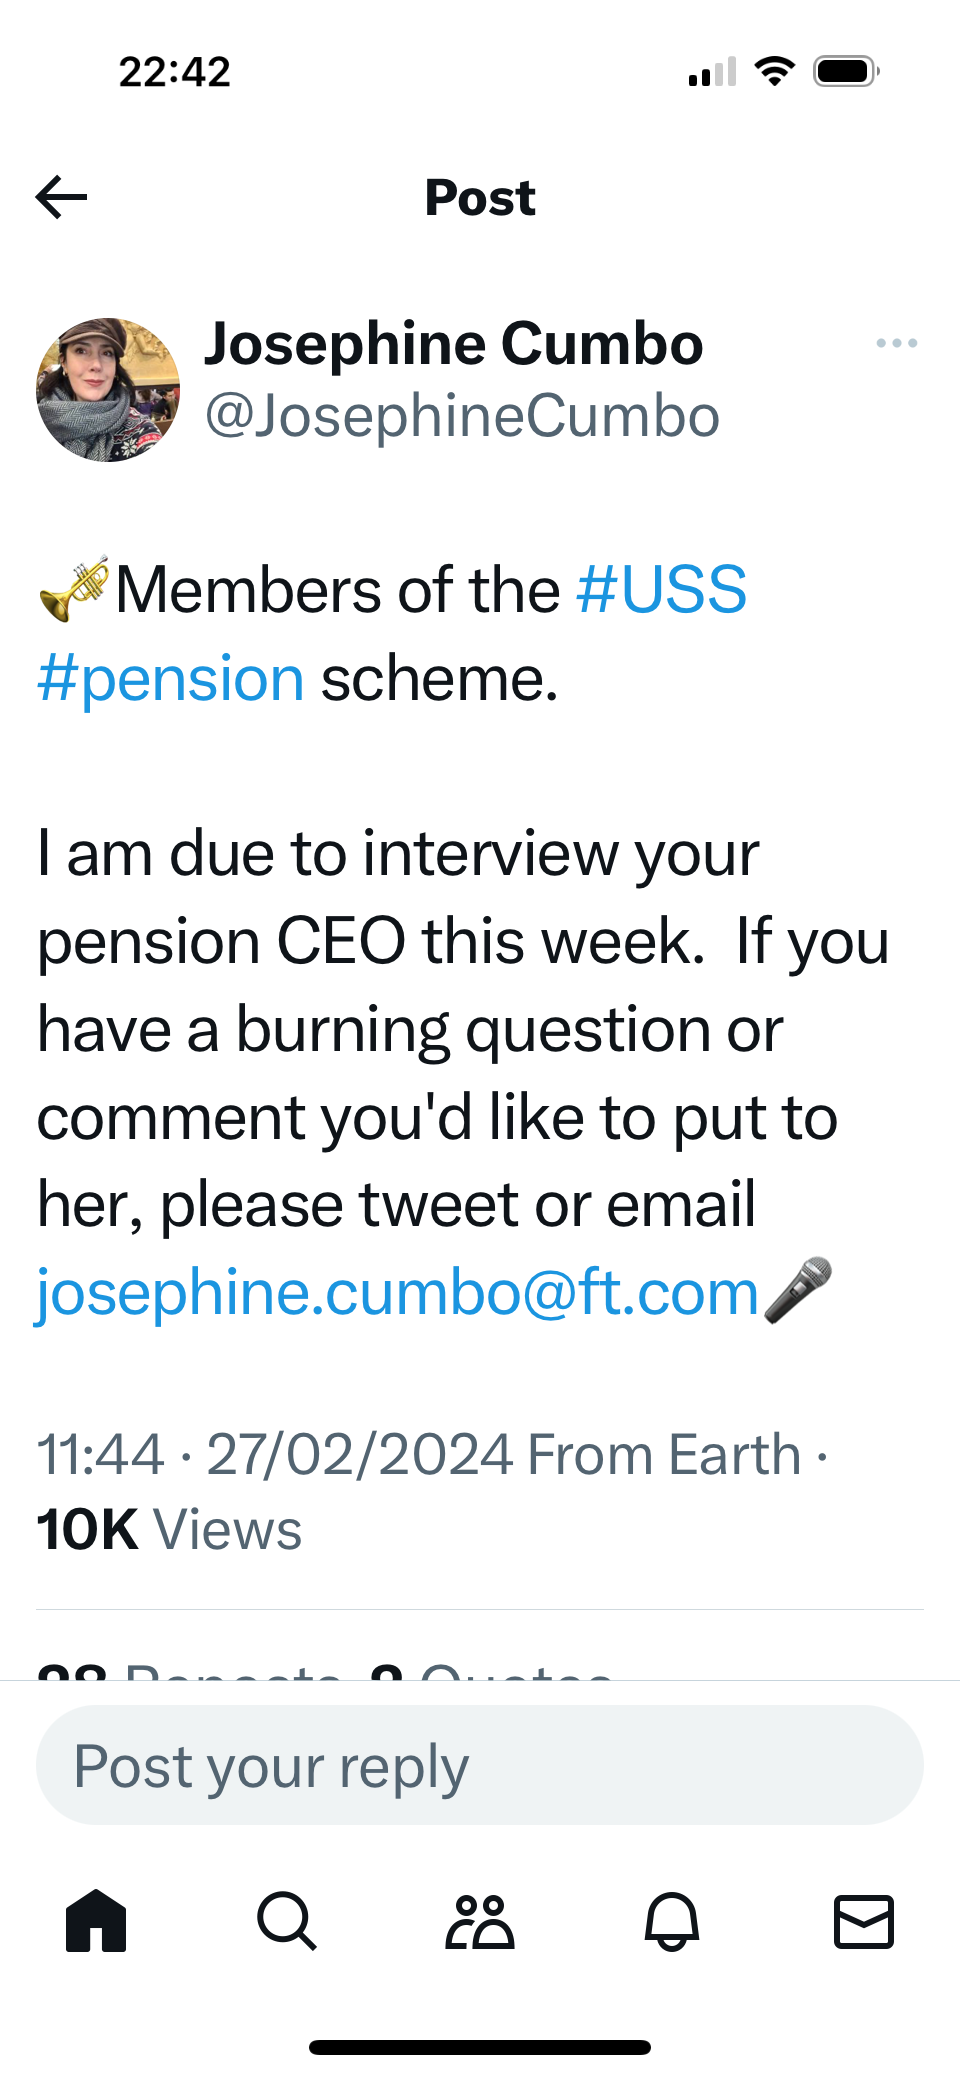
Task: Tap the battery icon in status bar
Action: coord(846,72)
